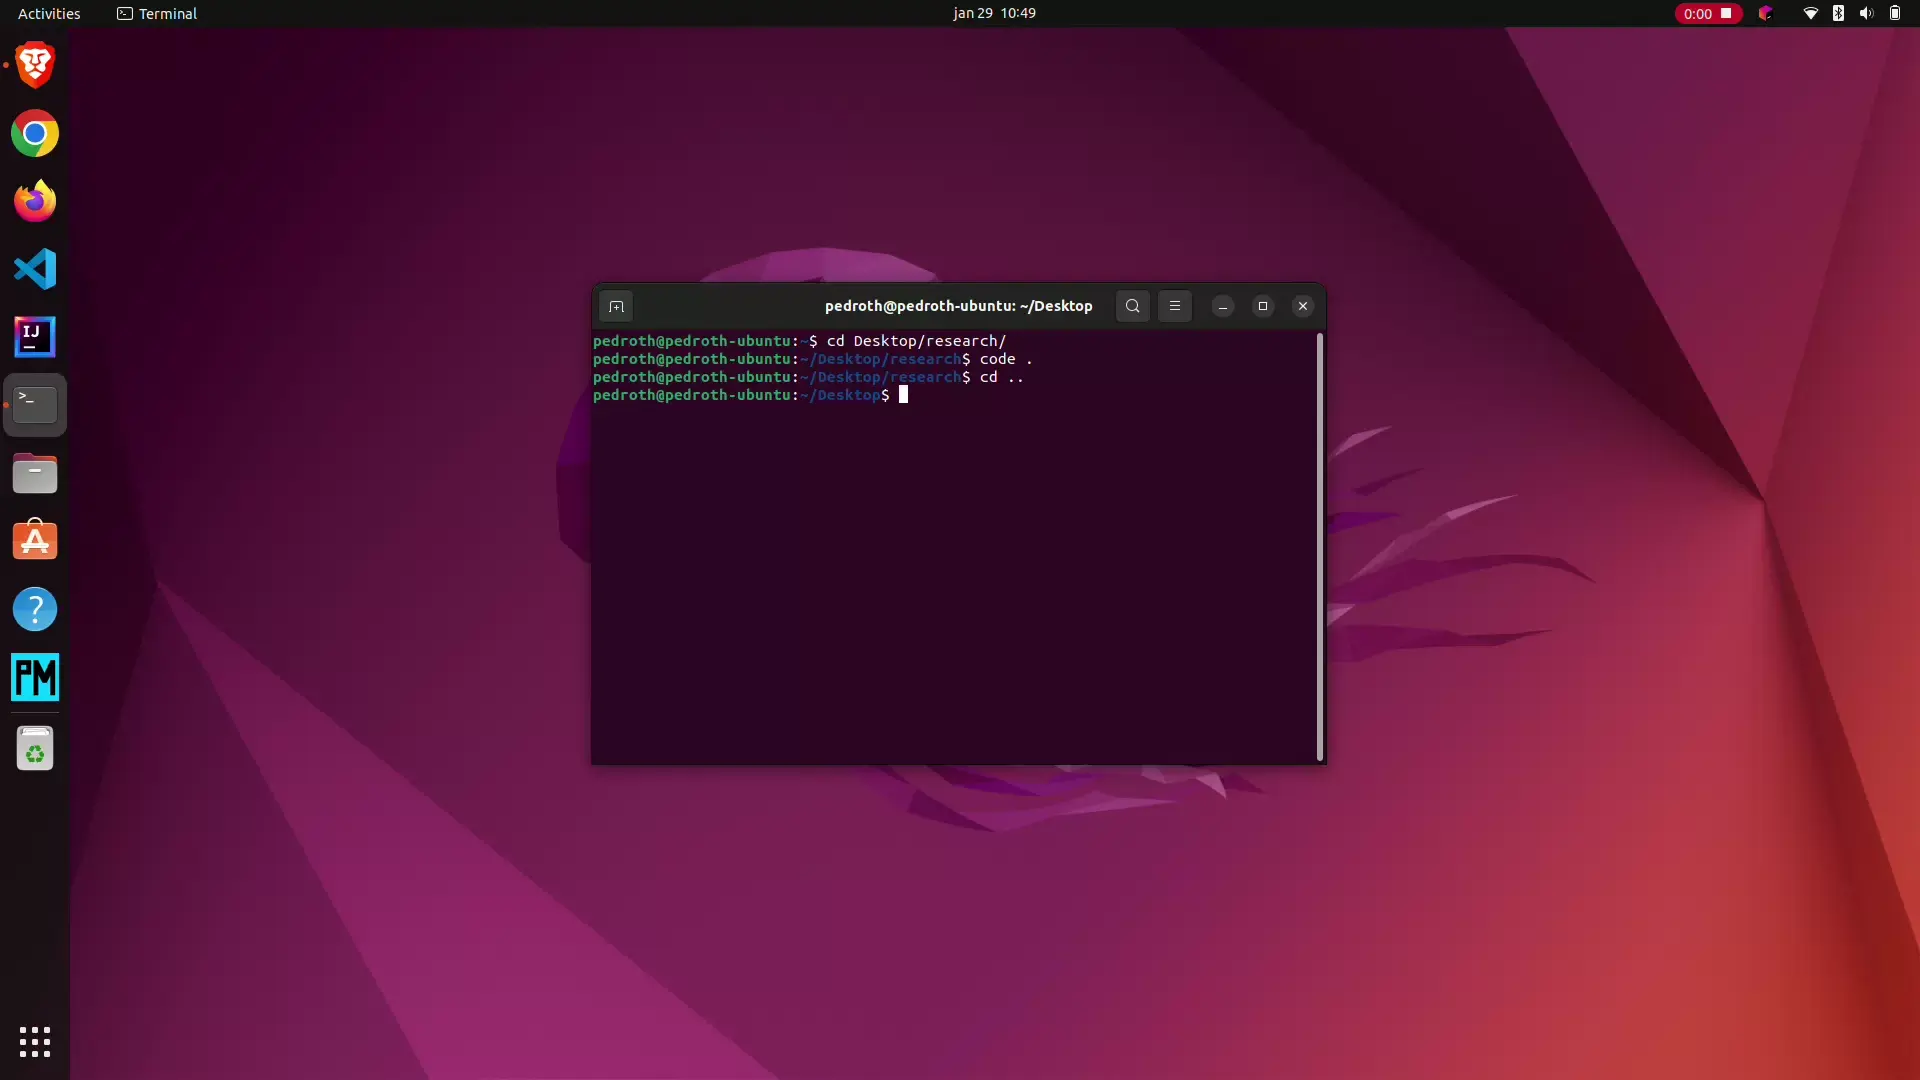Click the terminal search icon
Image resolution: width=1920 pixels, height=1080 pixels.
(1132, 306)
